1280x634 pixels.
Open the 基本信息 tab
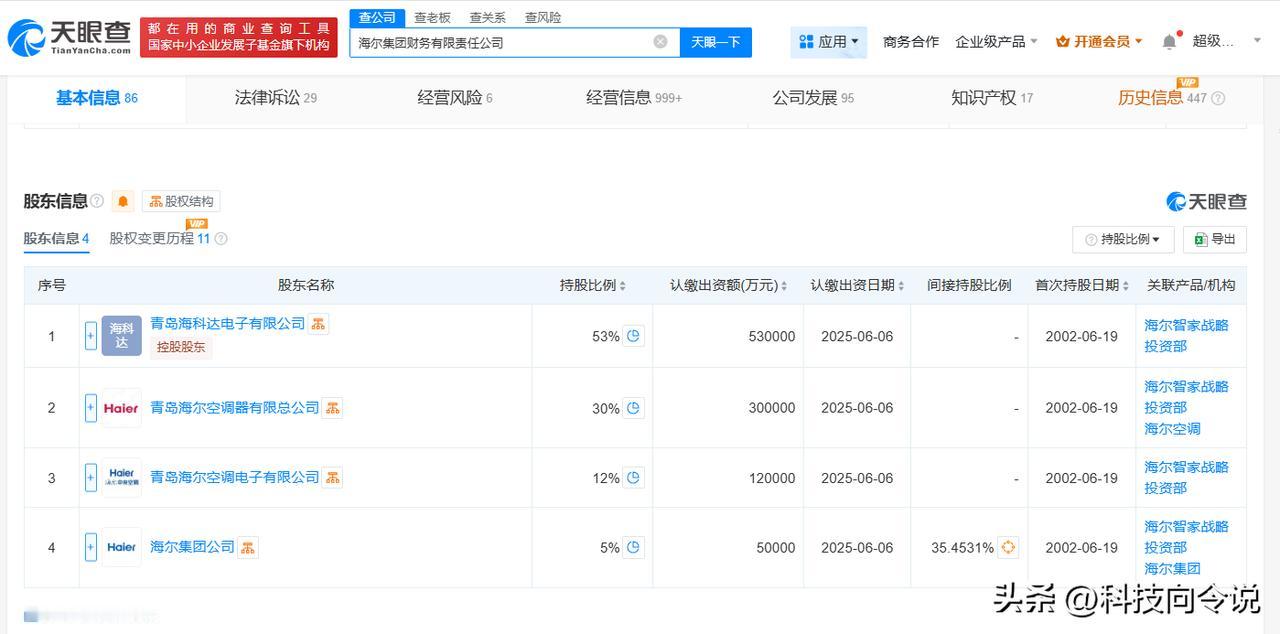coord(97,98)
